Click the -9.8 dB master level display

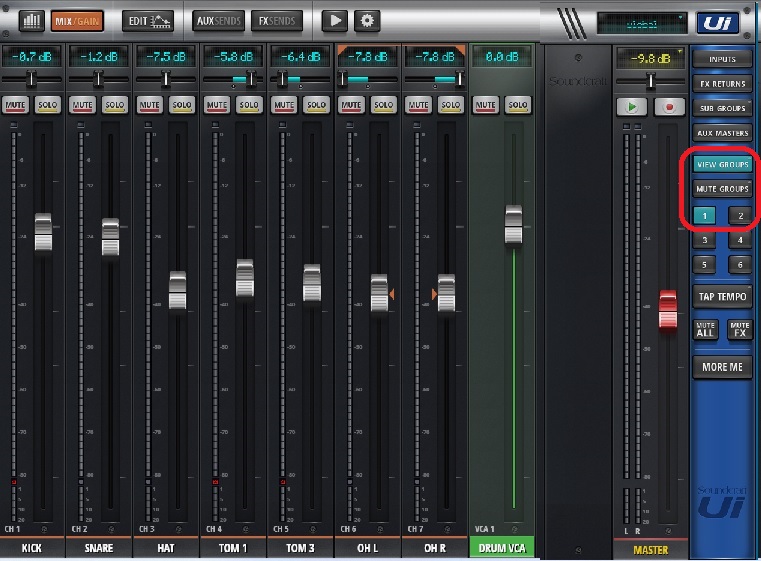(650, 59)
